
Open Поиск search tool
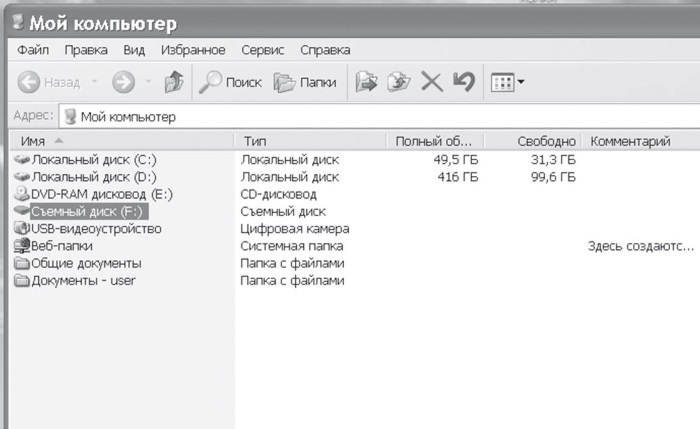click(230, 82)
